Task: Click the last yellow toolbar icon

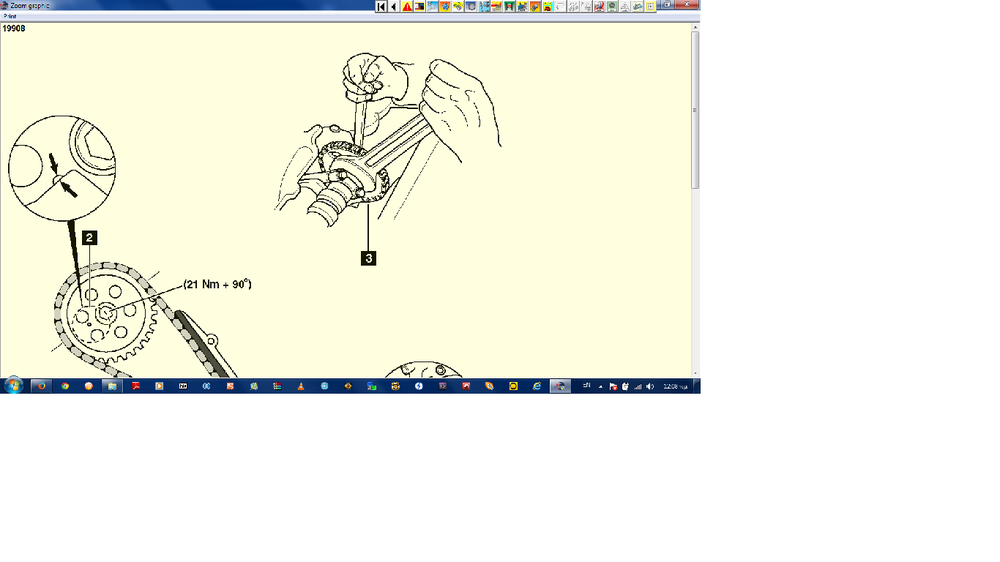Action: [651, 6]
